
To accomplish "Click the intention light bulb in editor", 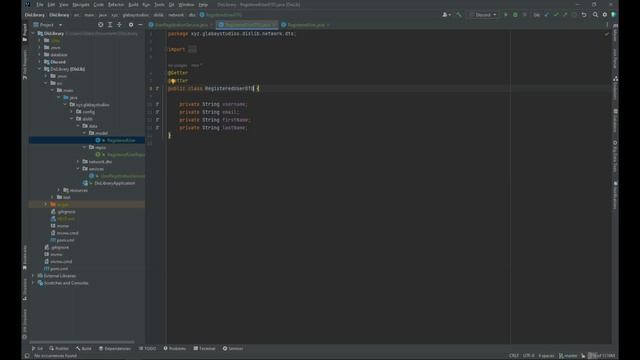I will [x=173, y=81].
